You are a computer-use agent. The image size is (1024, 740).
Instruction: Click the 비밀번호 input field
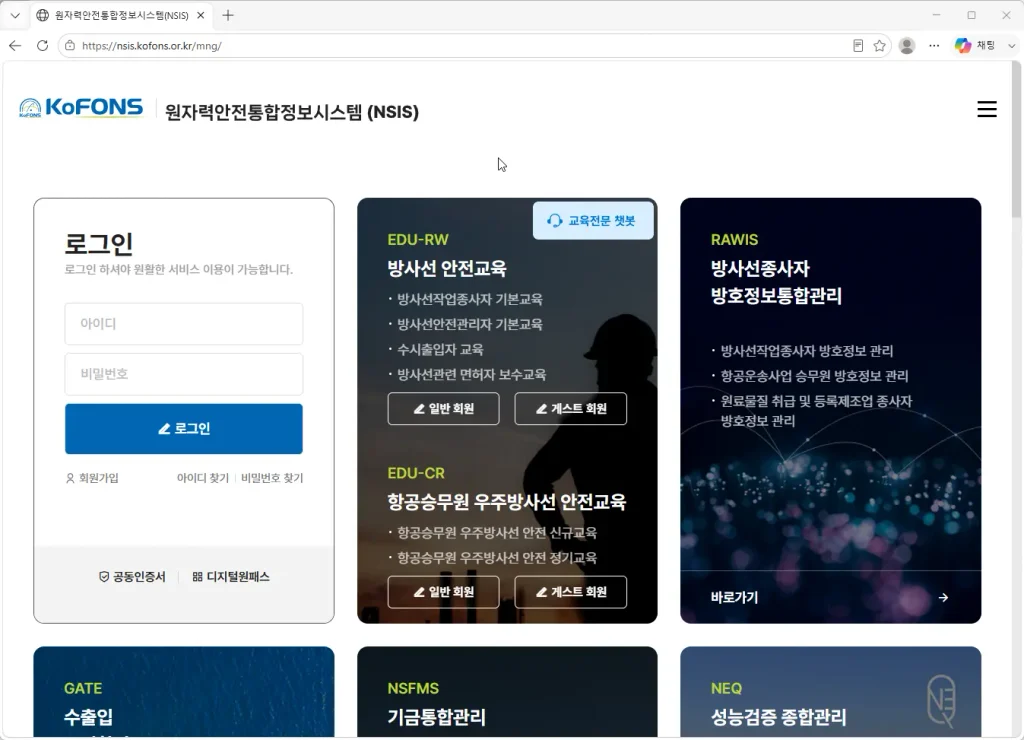click(x=184, y=374)
